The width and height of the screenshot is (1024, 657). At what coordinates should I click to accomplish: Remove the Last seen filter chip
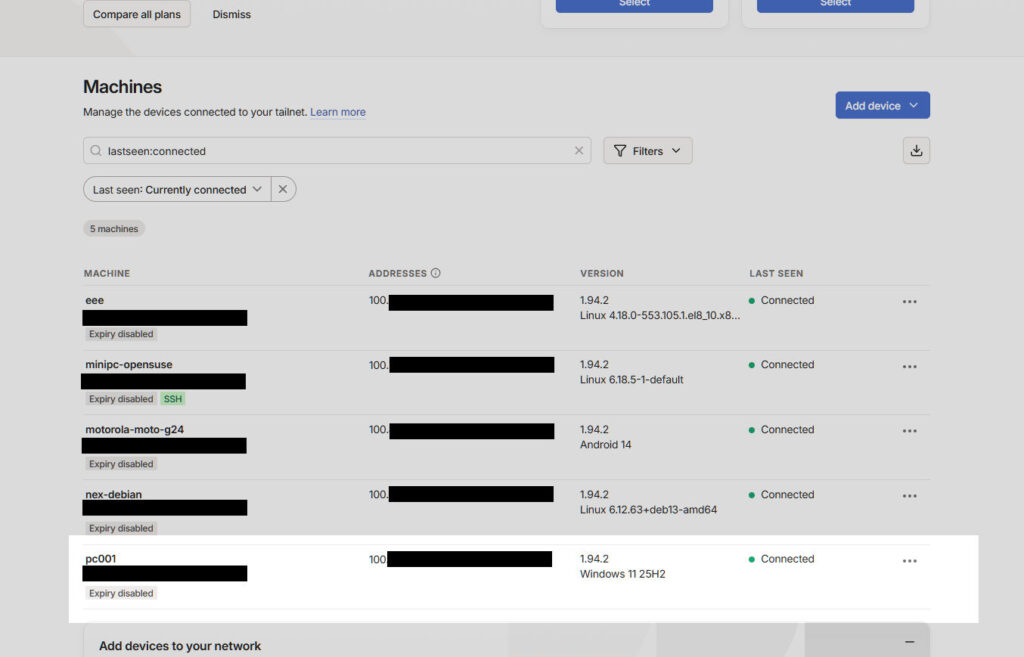(x=283, y=189)
